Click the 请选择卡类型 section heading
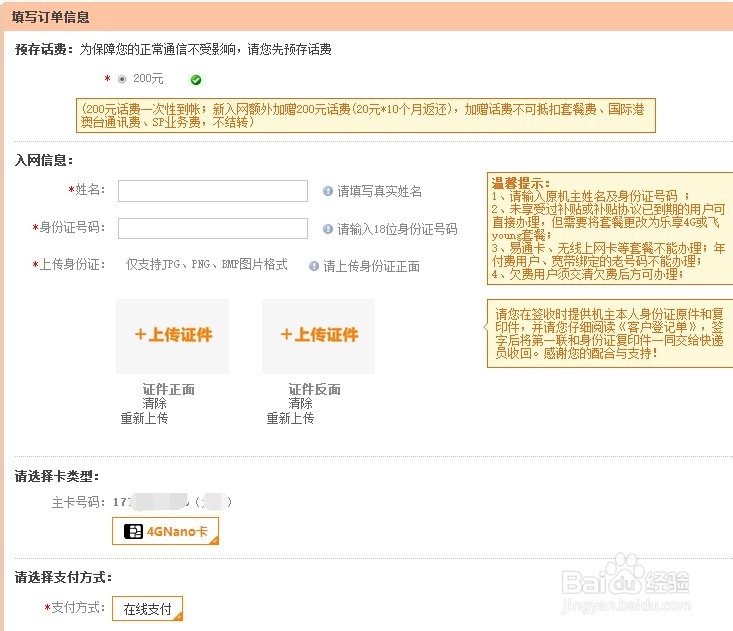Image resolution: width=733 pixels, height=631 pixels. coord(57,476)
